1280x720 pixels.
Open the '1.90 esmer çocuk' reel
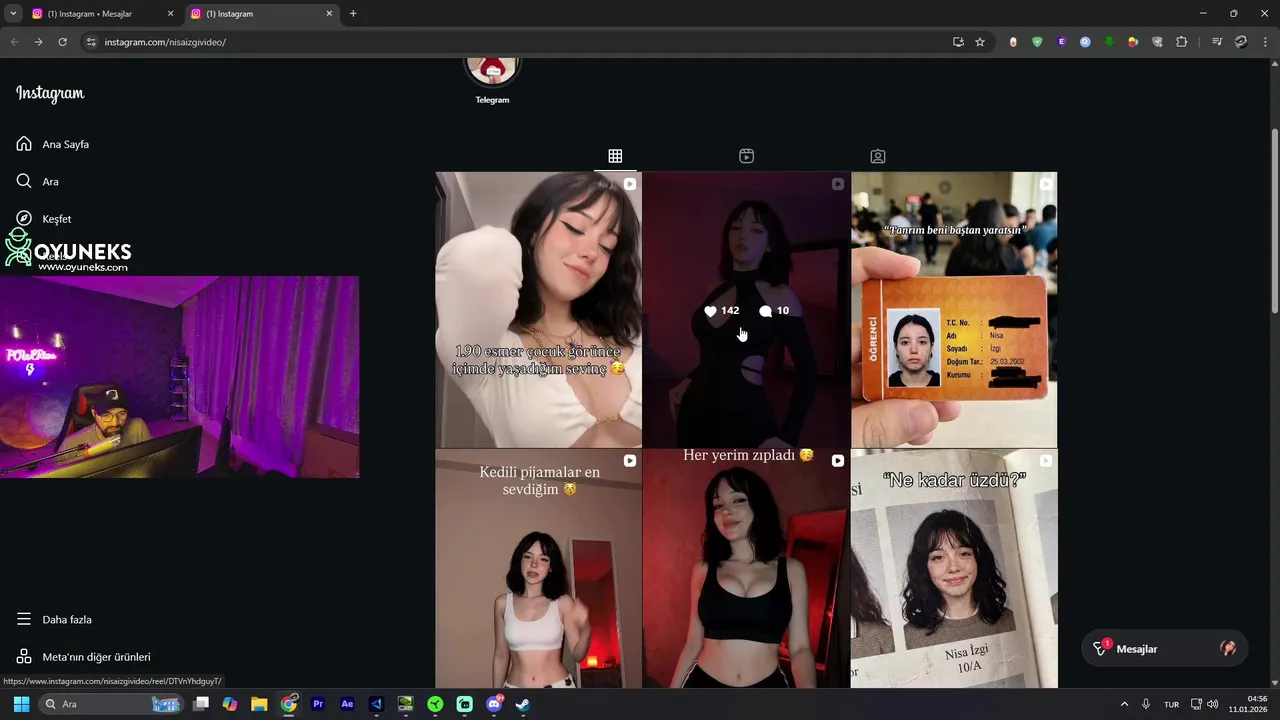click(538, 310)
